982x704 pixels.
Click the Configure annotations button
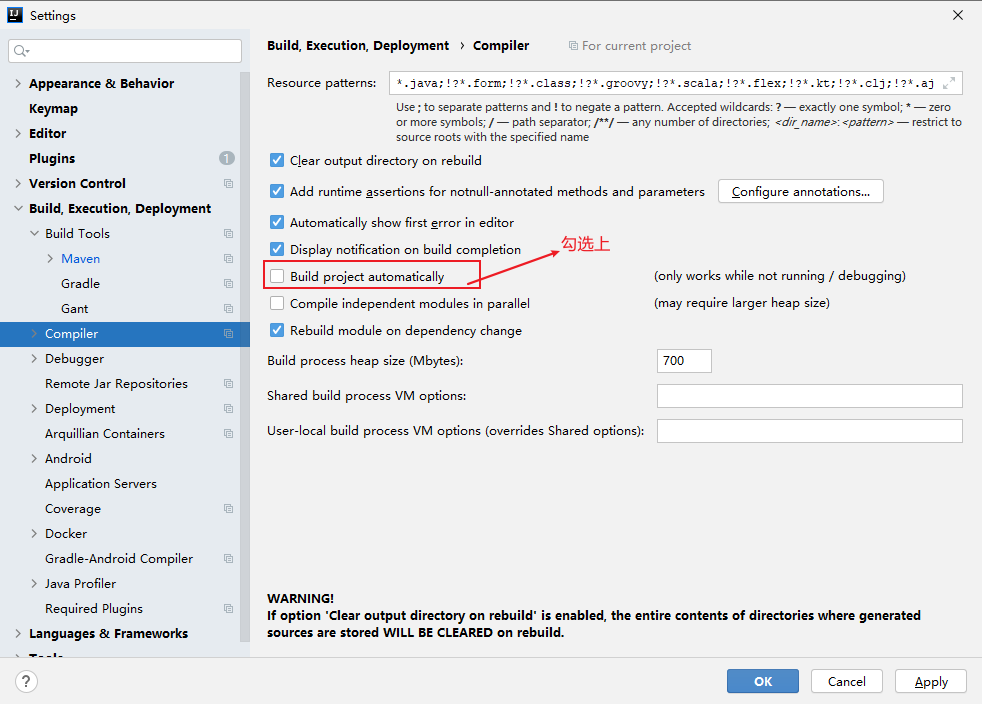[x=800, y=191]
